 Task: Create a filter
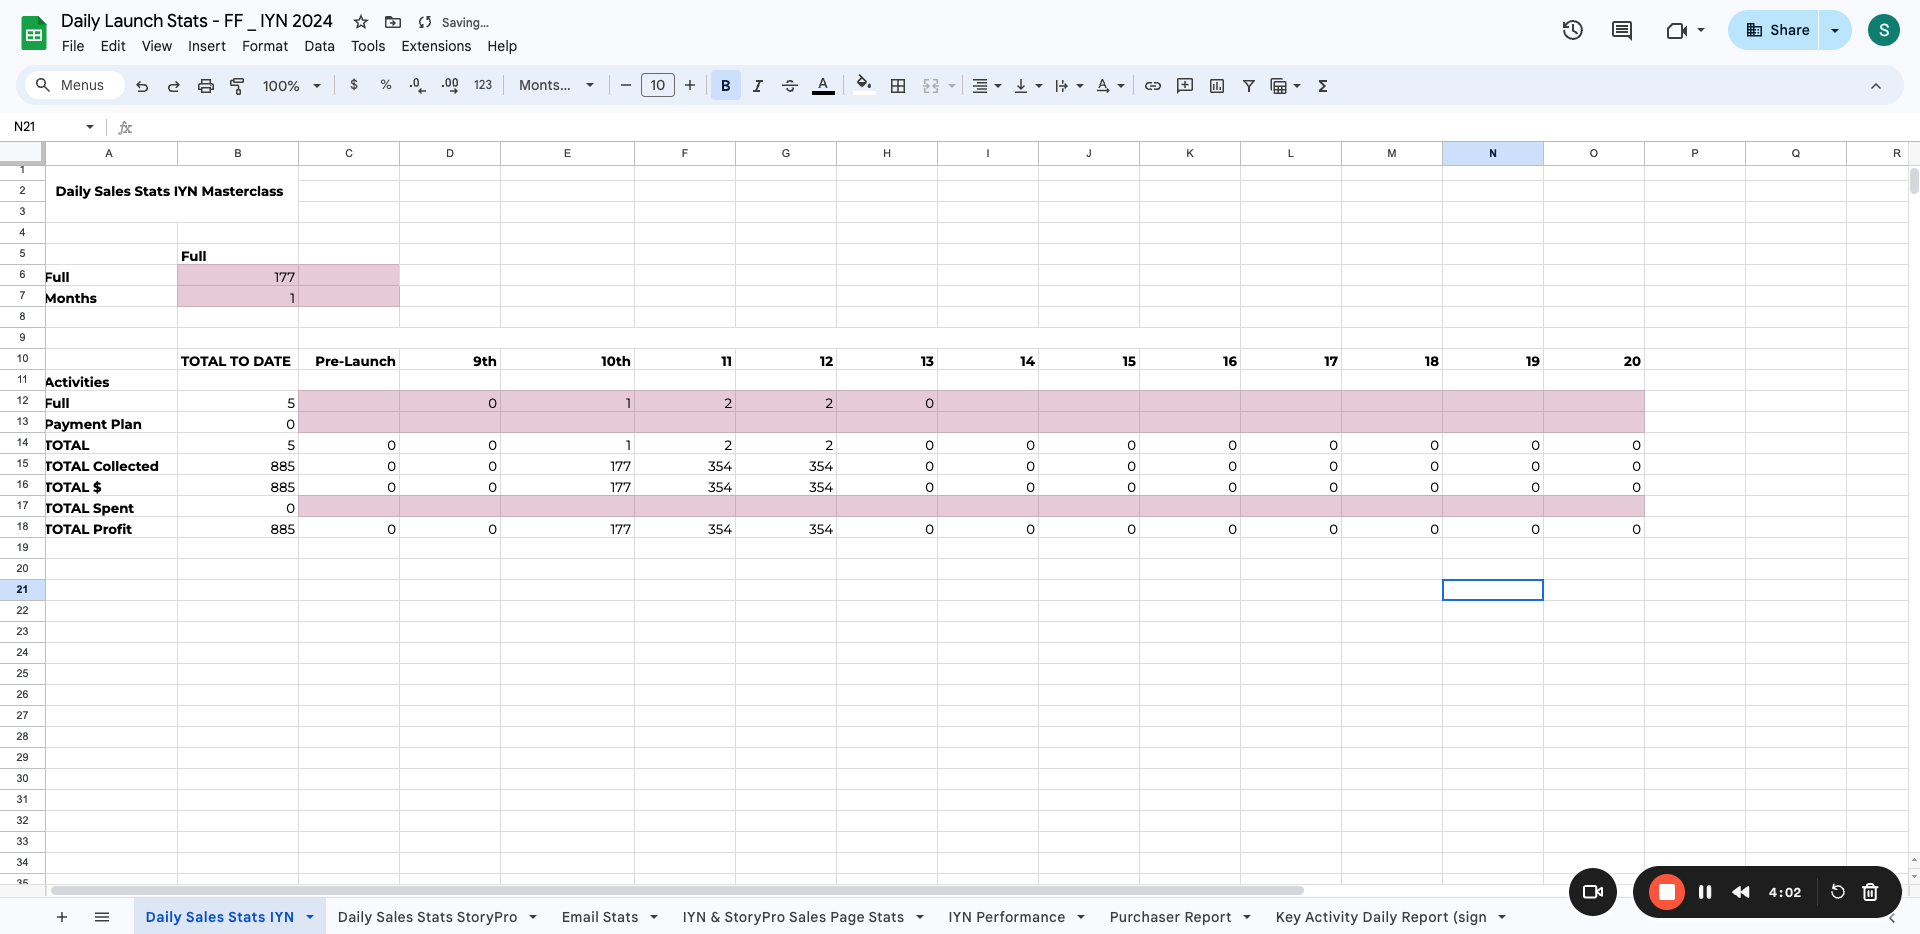point(1249,86)
